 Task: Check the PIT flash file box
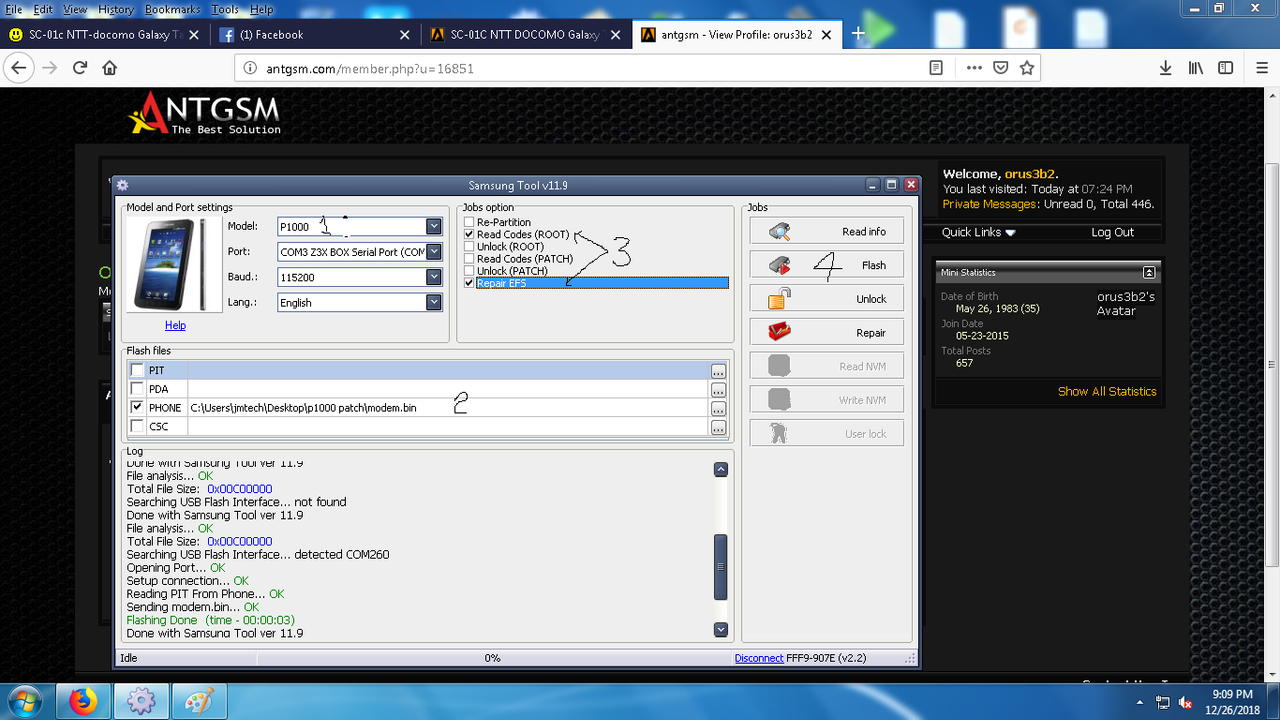[x=137, y=371]
